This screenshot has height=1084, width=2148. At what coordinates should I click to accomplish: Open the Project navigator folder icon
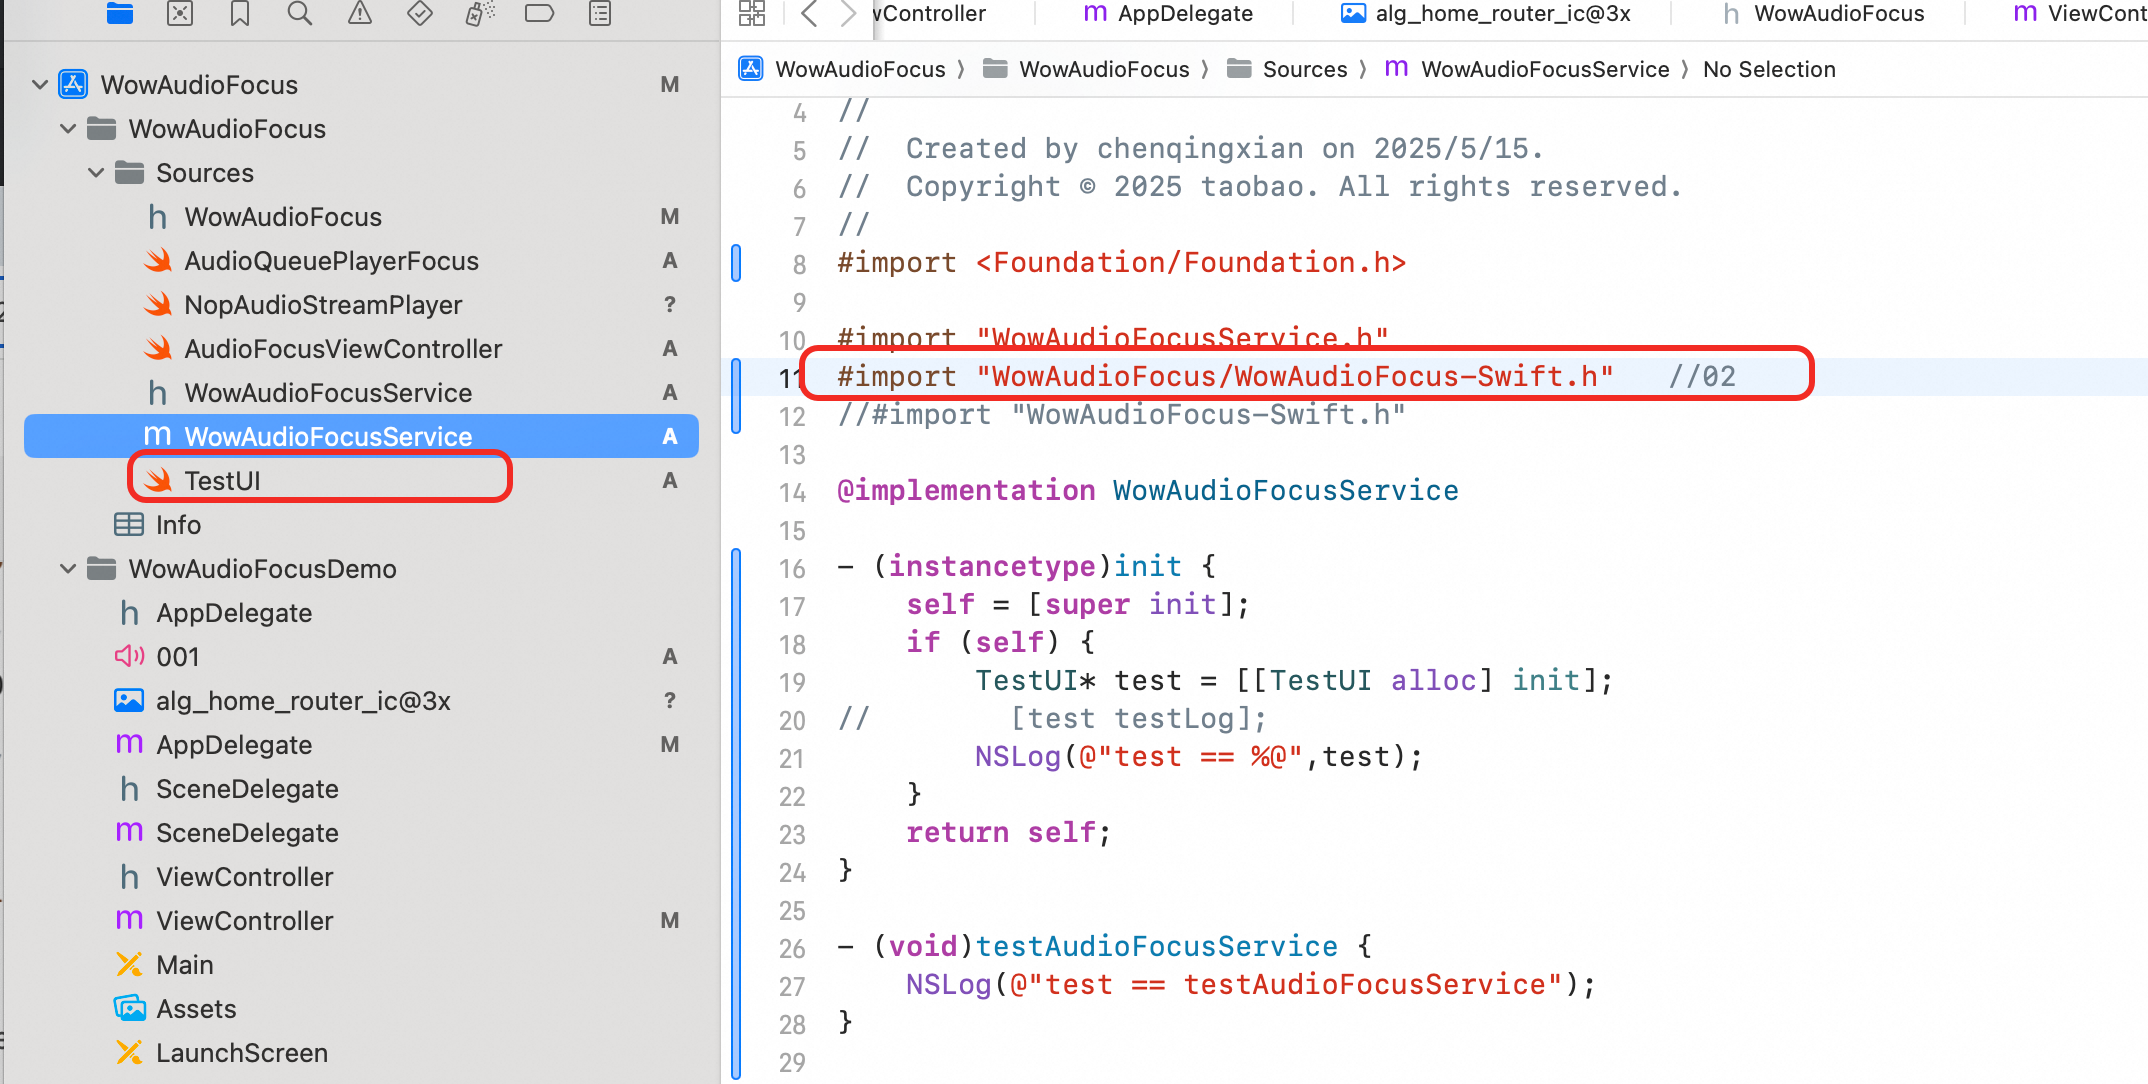(x=120, y=13)
